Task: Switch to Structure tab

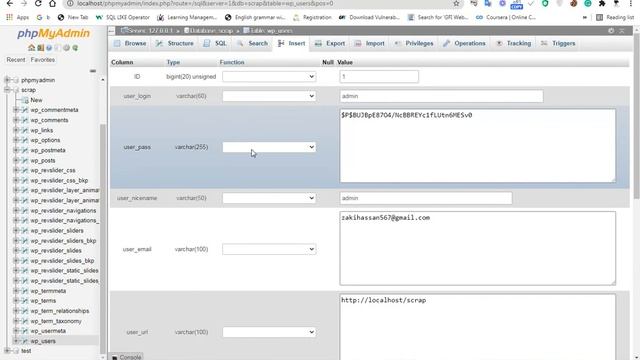Action: click(175, 43)
